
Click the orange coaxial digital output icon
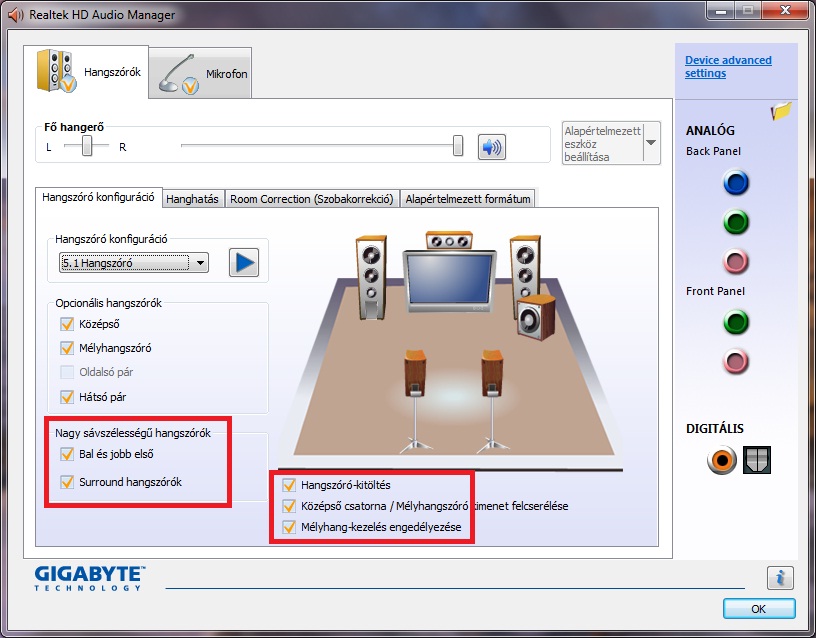[x=721, y=460]
